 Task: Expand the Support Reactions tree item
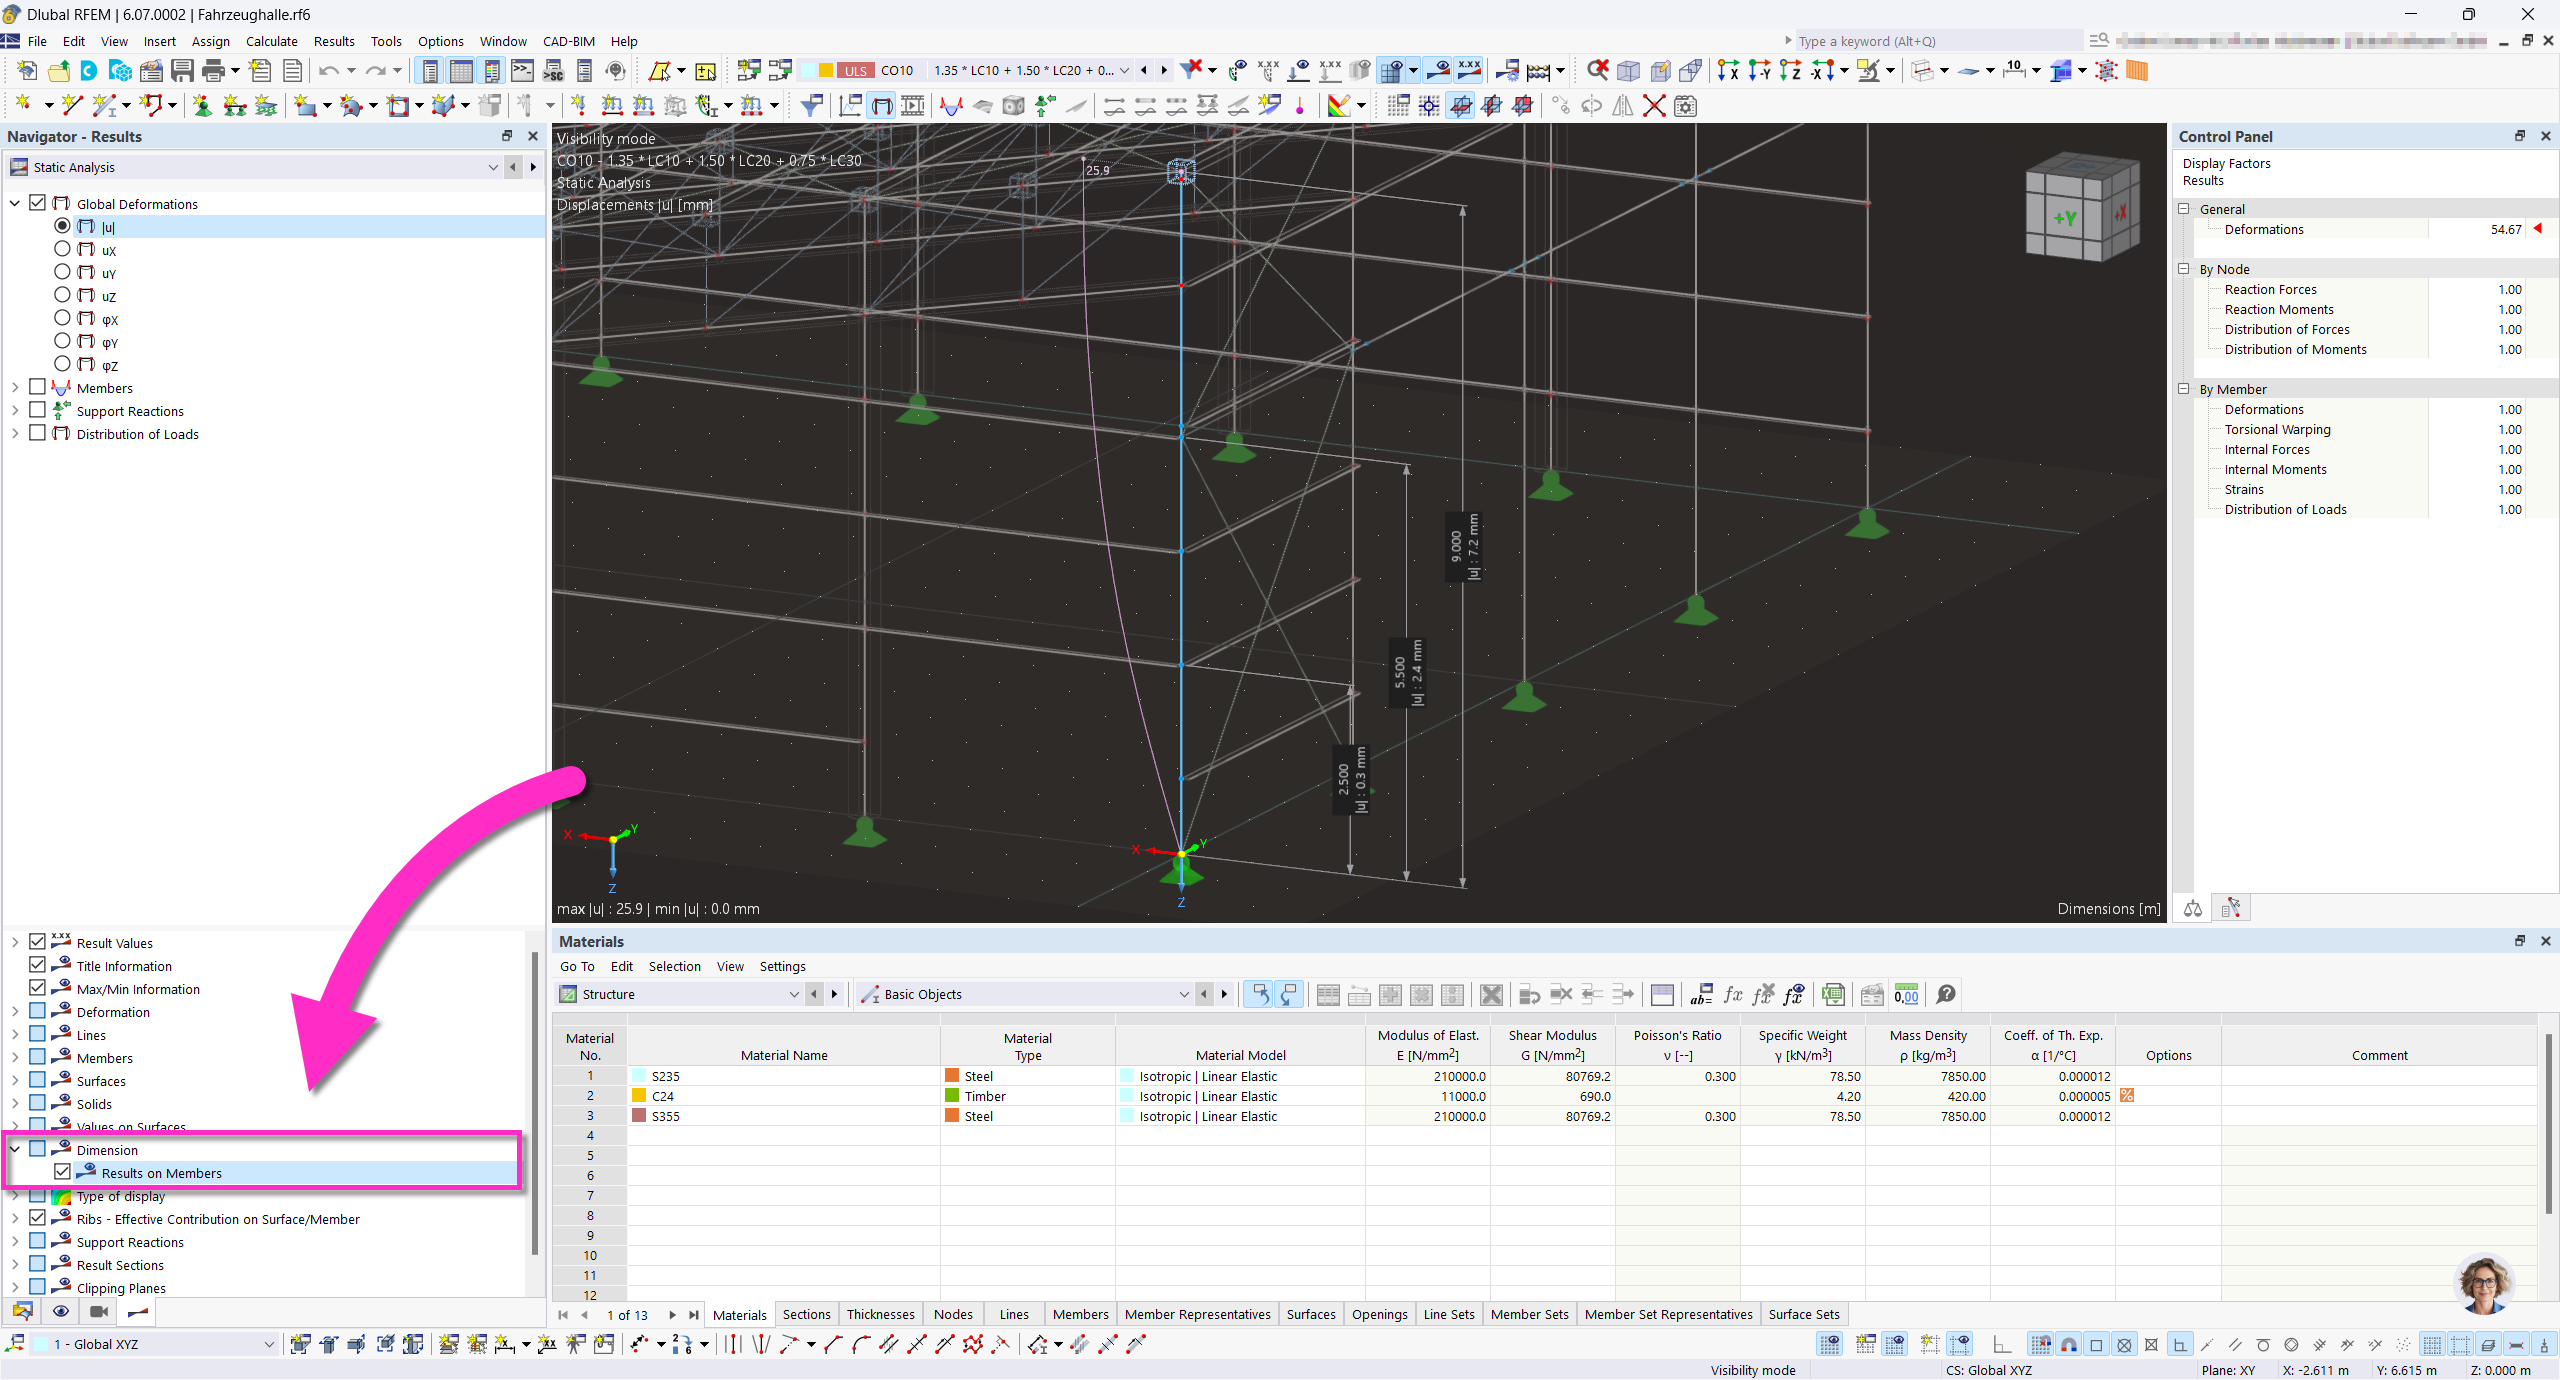tap(14, 410)
